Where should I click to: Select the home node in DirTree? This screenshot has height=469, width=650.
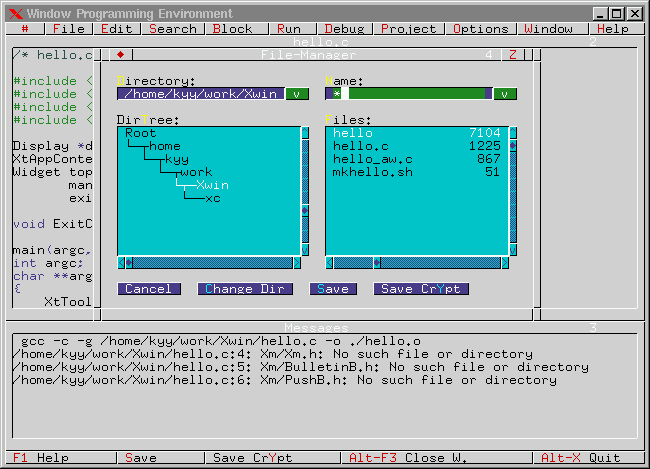click(x=164, y=146)
